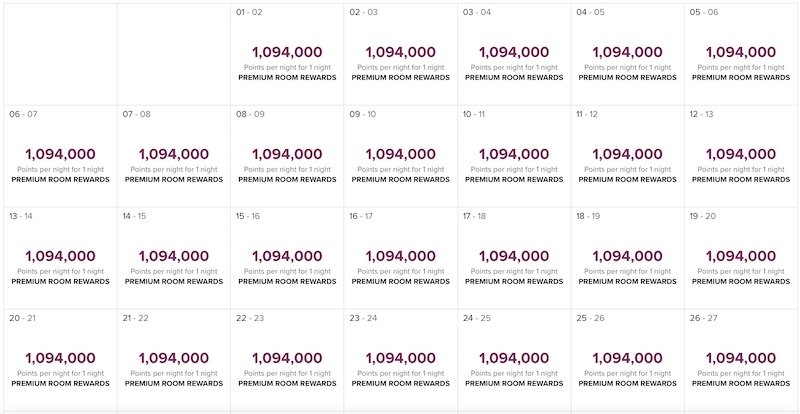Image resolution: width=800 pixels, height=414 pixels.
Task: Click the 16 - 17 points price
Action: pyautogui.click(x=401, y=256)
